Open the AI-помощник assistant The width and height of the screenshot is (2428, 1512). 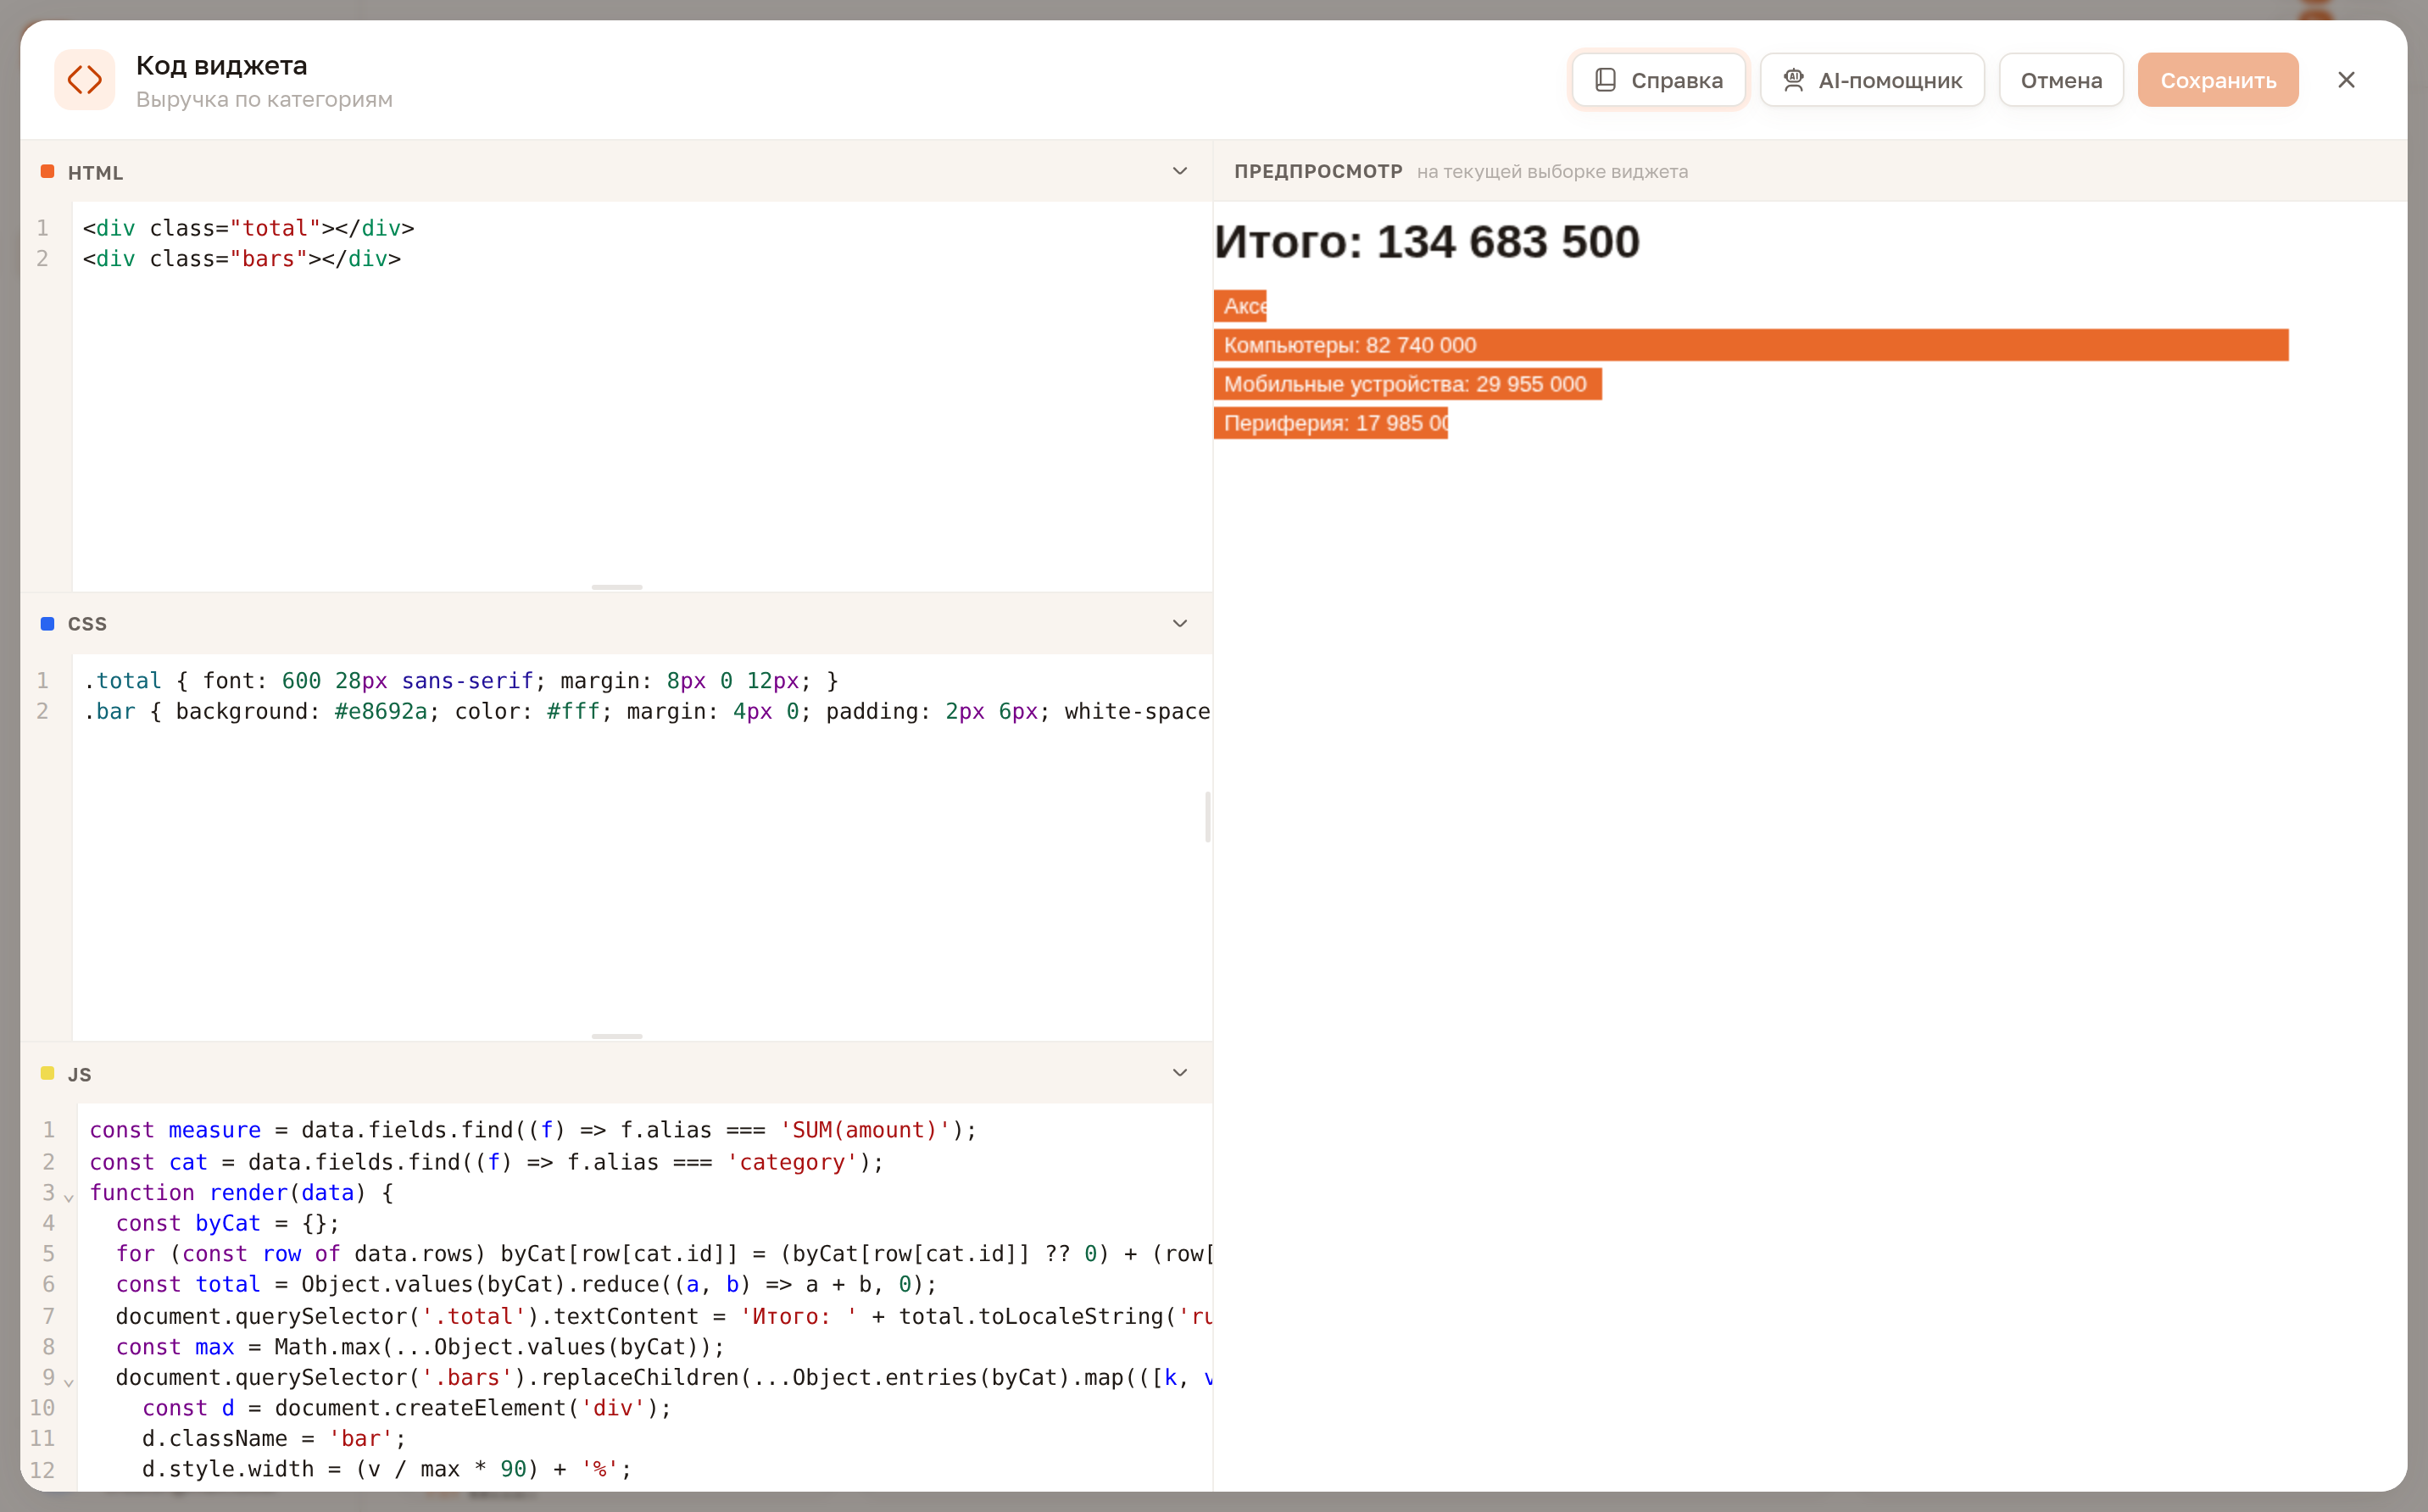click(1872, 80)
